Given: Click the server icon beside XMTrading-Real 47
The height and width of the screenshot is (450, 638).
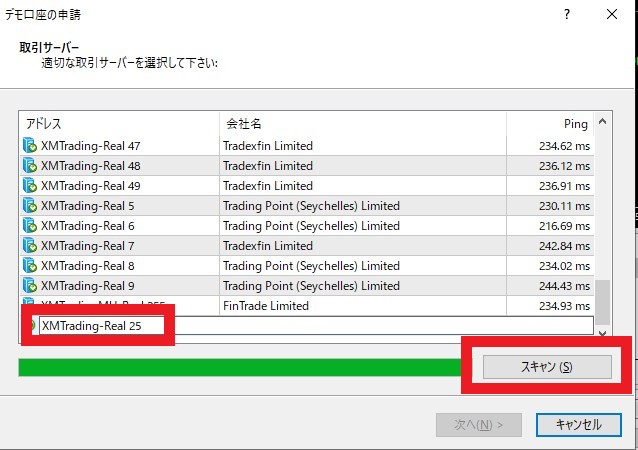Looking at the screenshot, I should pos(29,146).
